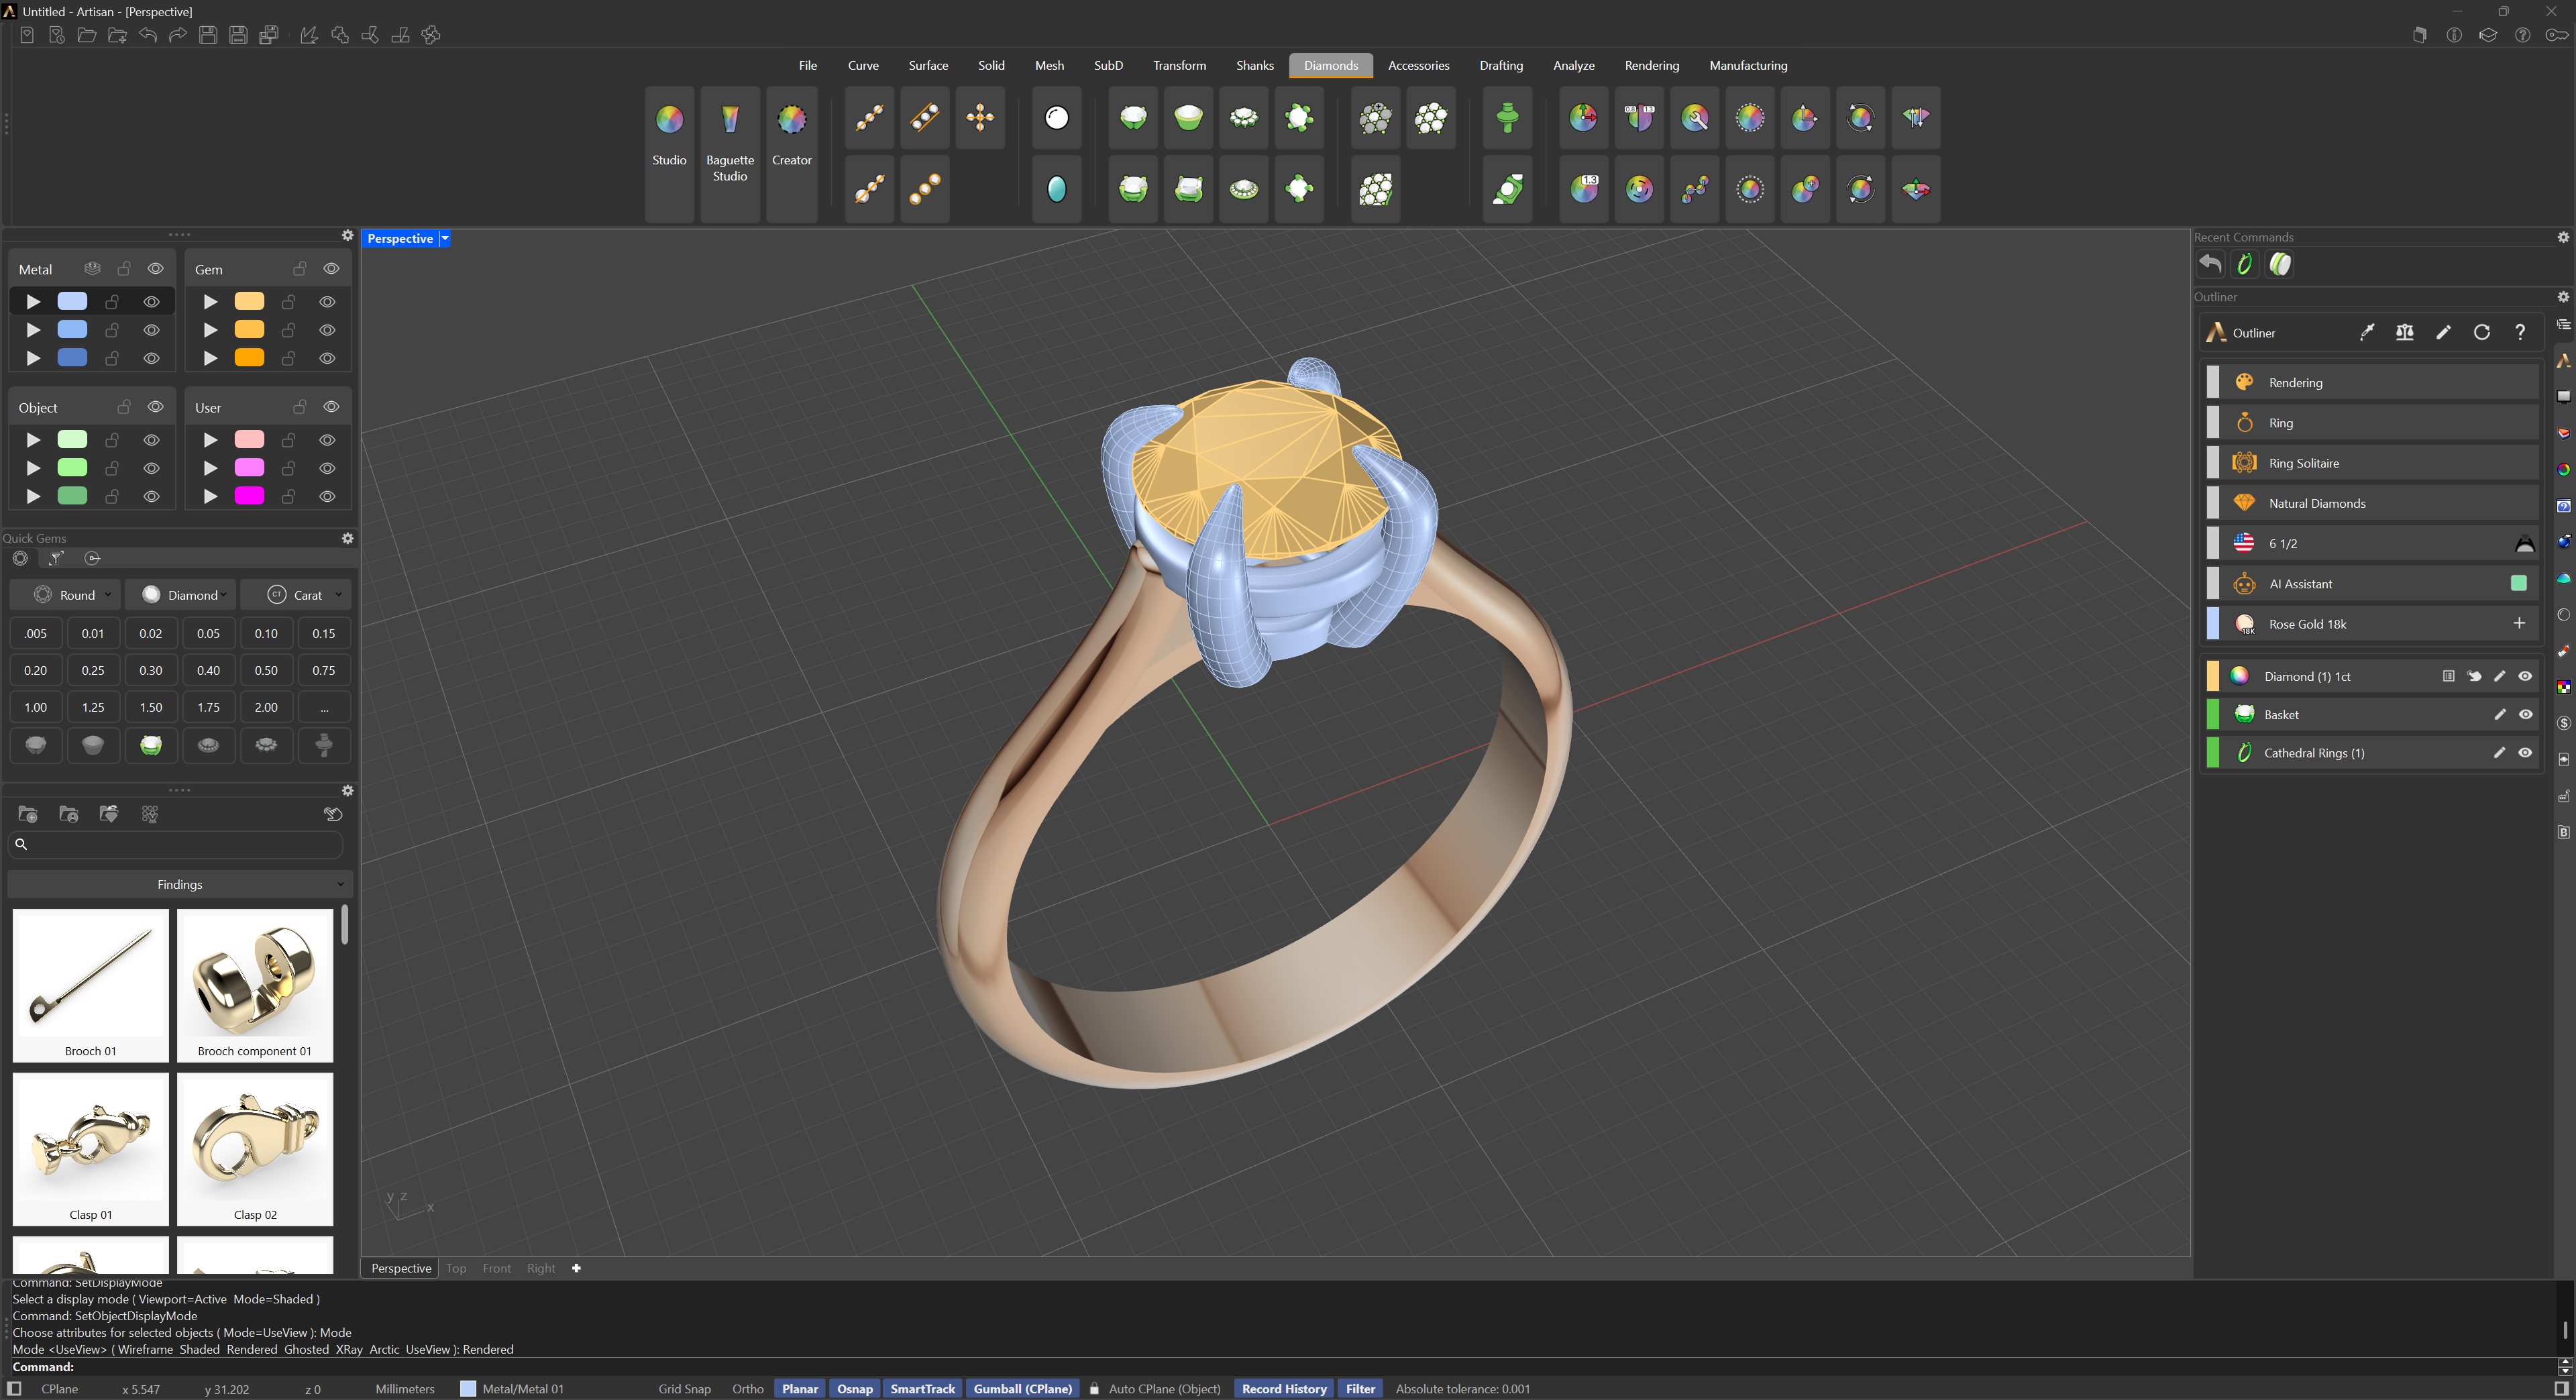Viewport: 2576px width, 1400px height.
Task: Open the Rendering ribbon tab
Action: pos(1651,65)
